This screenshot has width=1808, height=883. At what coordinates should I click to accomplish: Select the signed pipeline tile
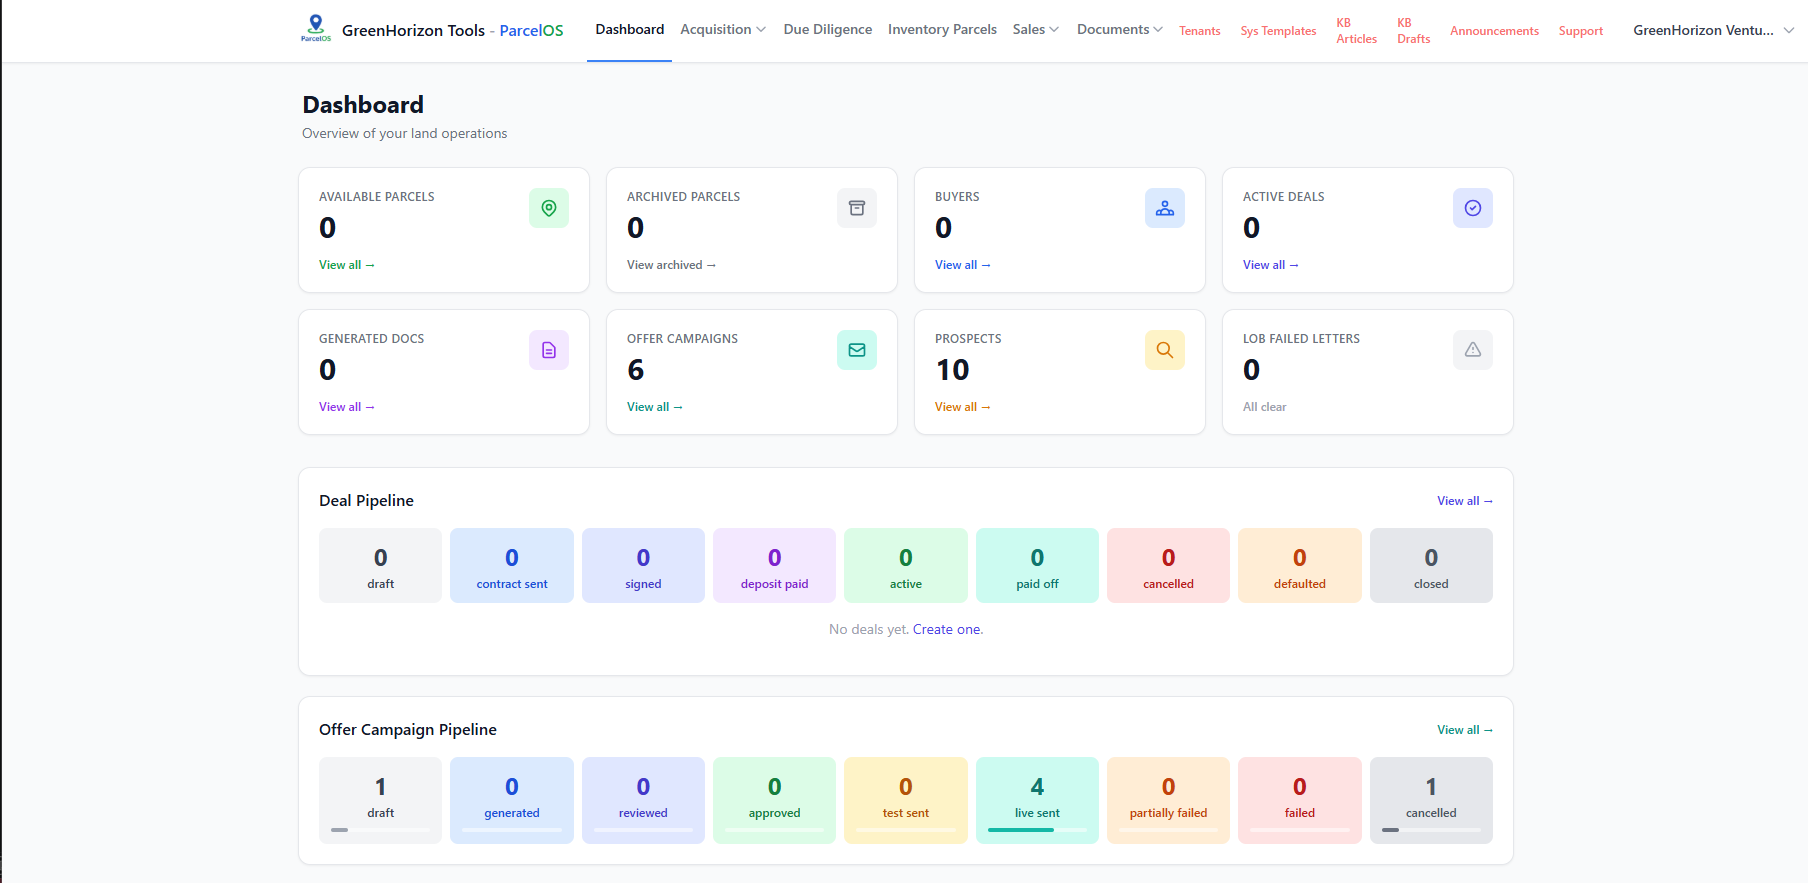(643, 566)
